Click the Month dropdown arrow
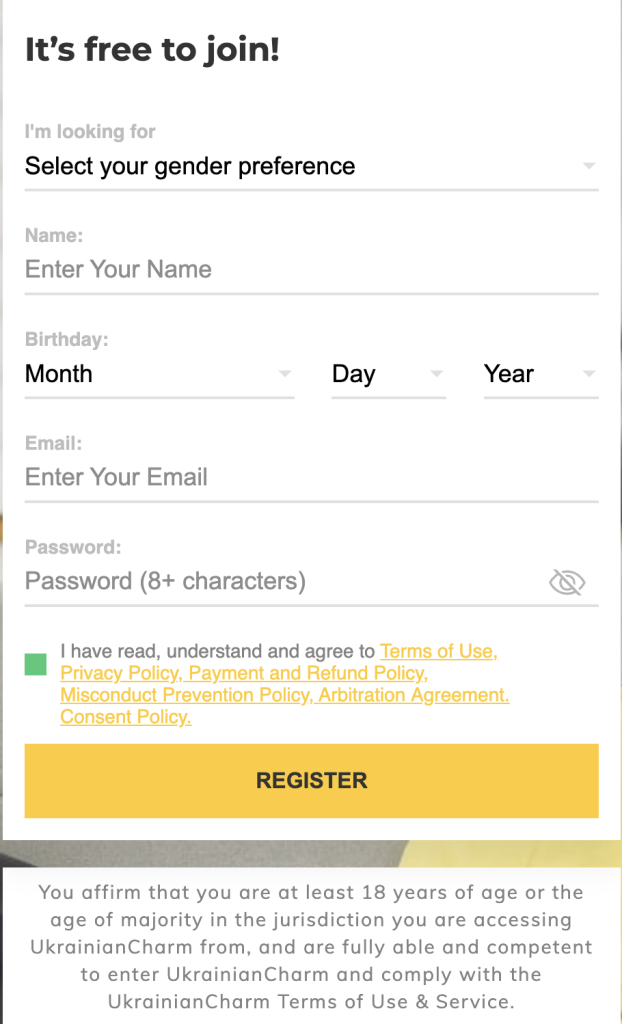Viewport: 622px width, 1024px height. [x=285, y=373]
